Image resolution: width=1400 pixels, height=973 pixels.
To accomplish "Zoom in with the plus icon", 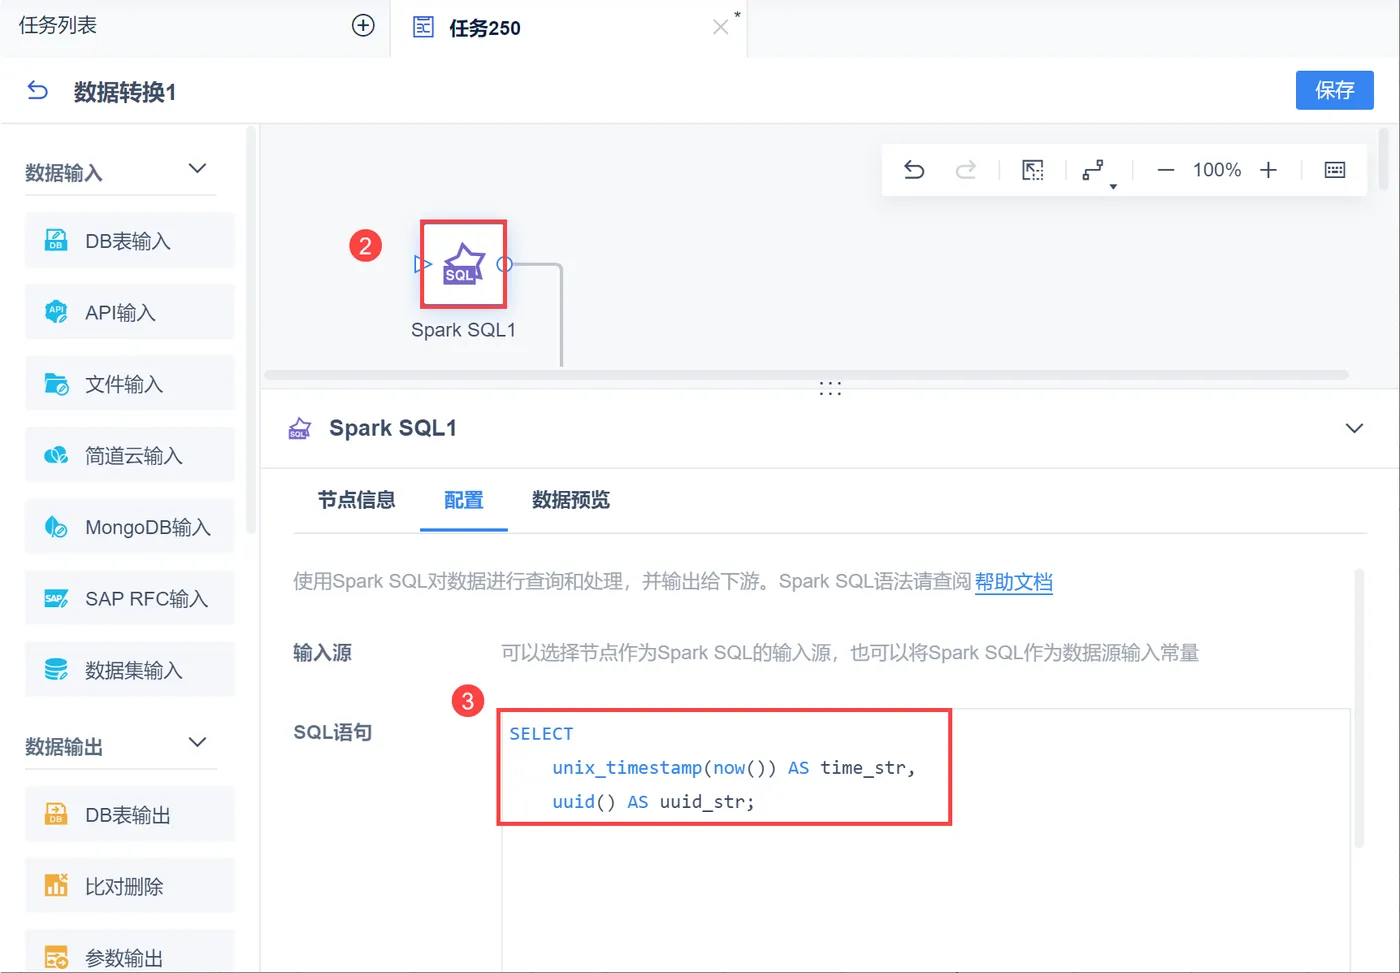I will (x=1268, y=170).
